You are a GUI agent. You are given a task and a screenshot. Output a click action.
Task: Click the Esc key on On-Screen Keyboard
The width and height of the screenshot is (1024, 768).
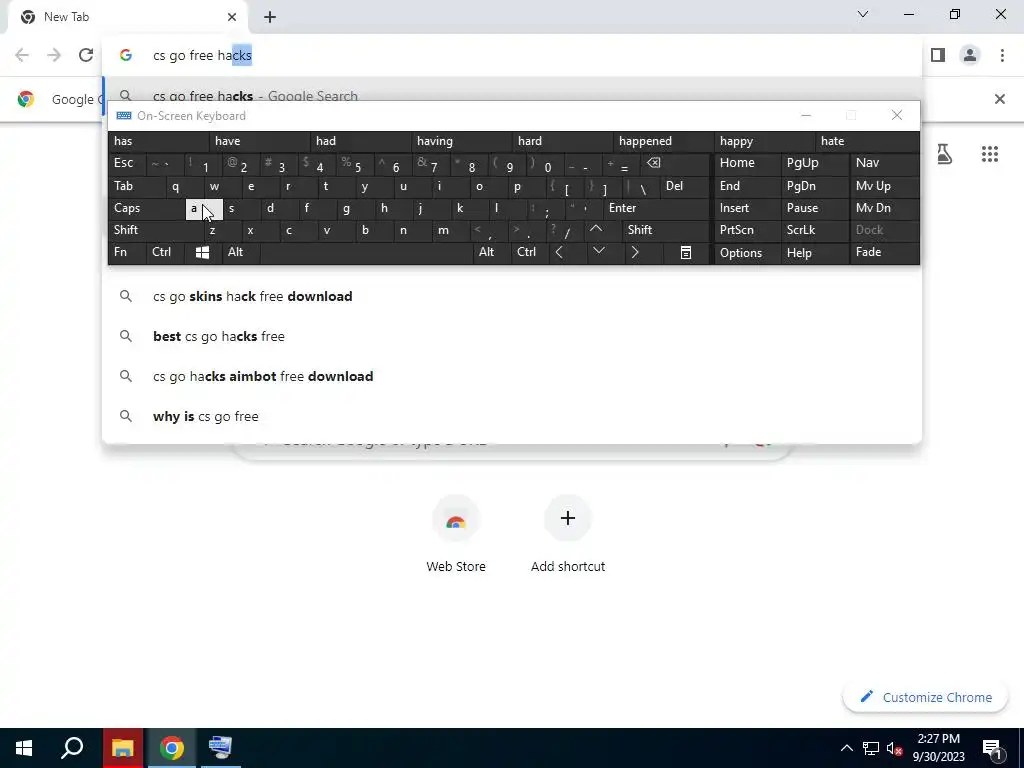pyautogui.click(x=127, y=163)
